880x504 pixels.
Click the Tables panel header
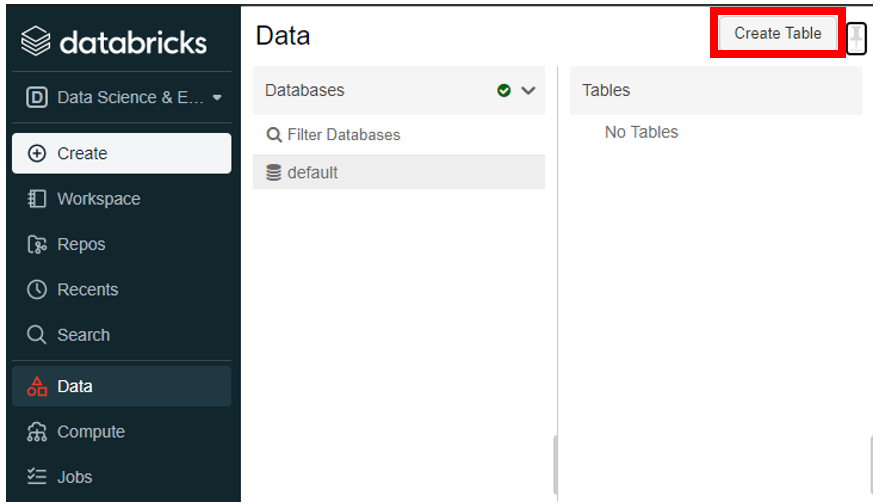coord(716,90)
